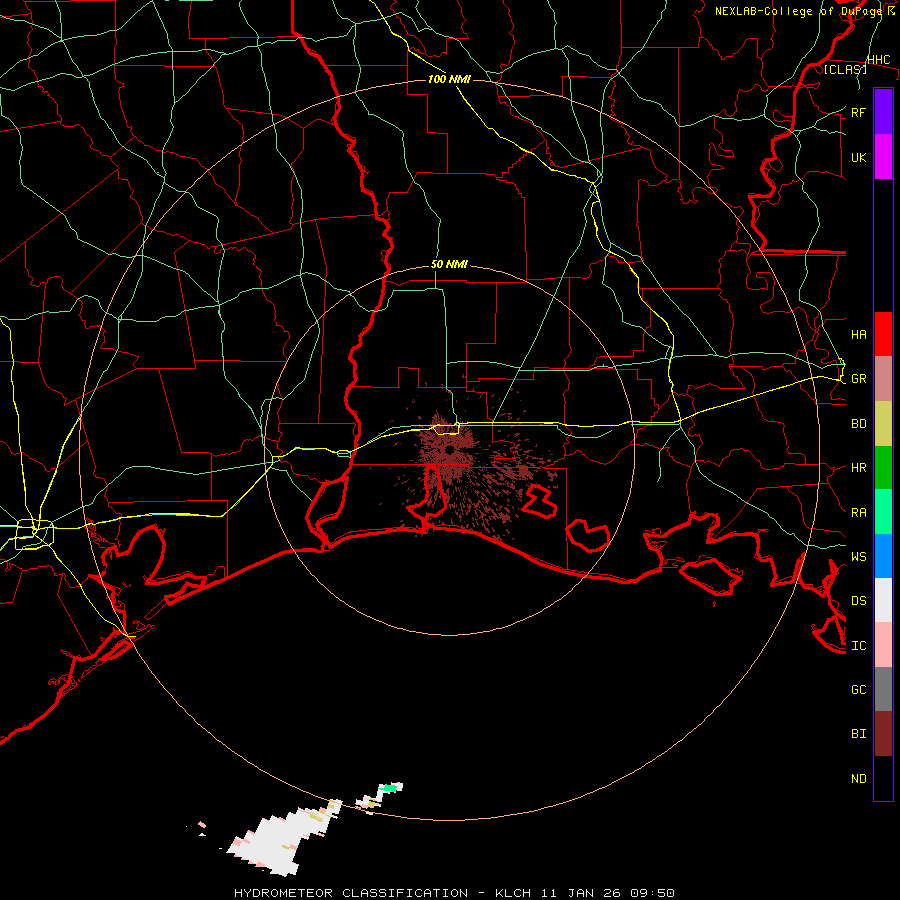
Task: Click the small green rain echo offshore
Action: click(390, 788)
